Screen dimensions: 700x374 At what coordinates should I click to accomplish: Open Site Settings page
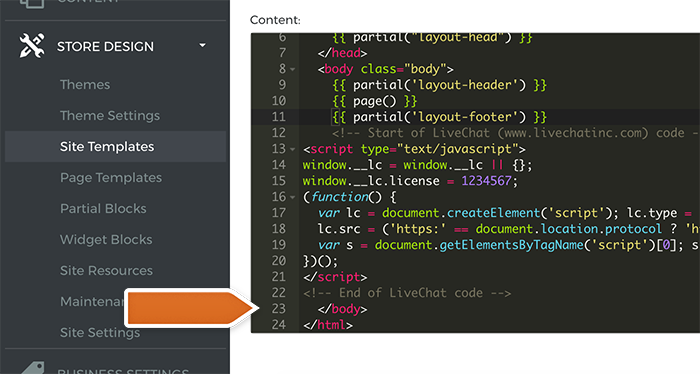coord(100,332)
